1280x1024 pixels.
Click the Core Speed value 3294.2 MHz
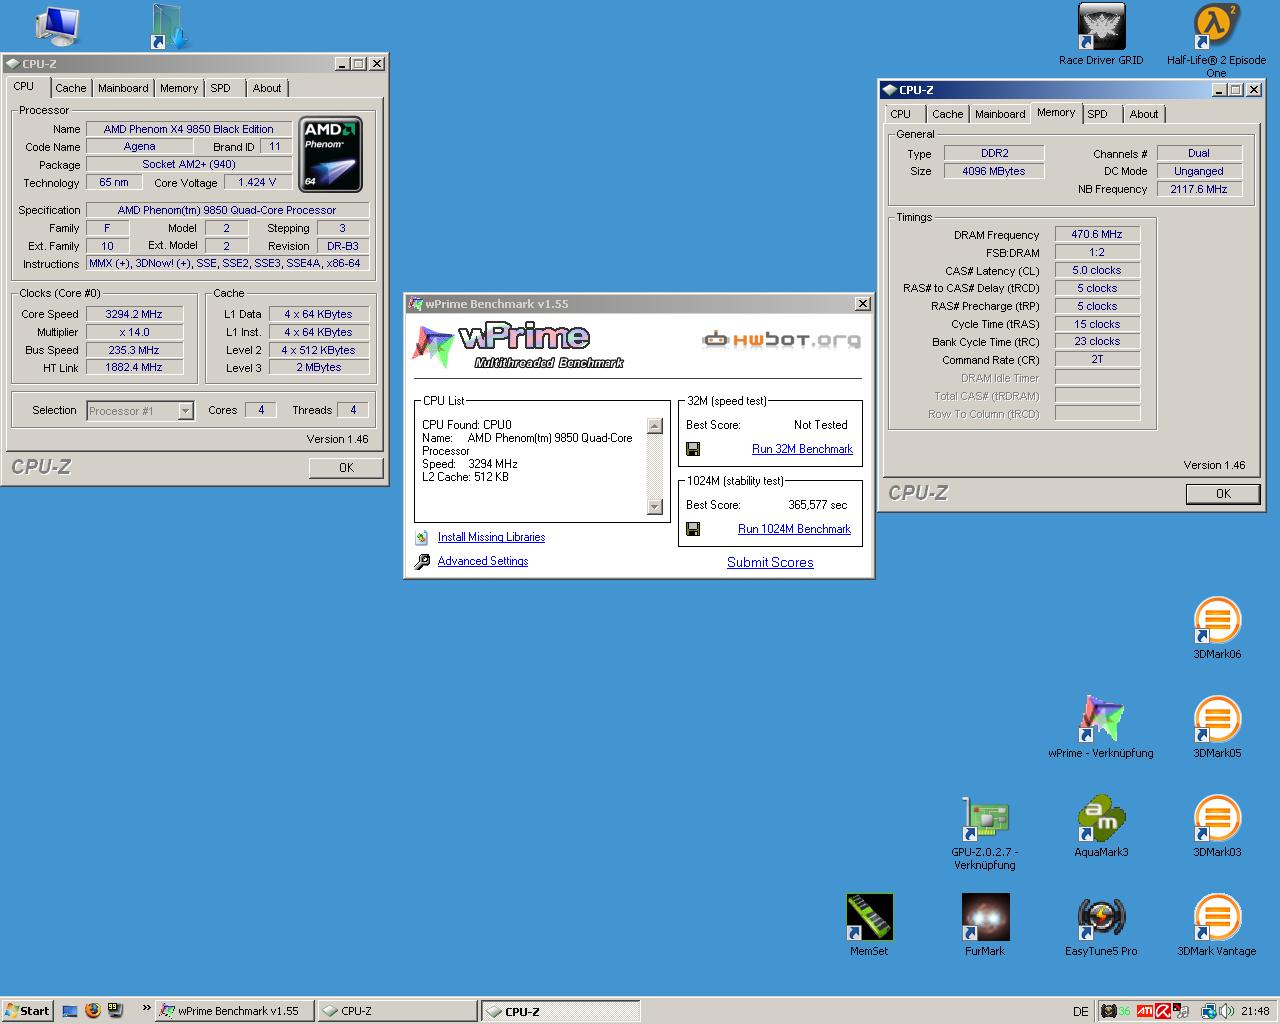[134, 314]
